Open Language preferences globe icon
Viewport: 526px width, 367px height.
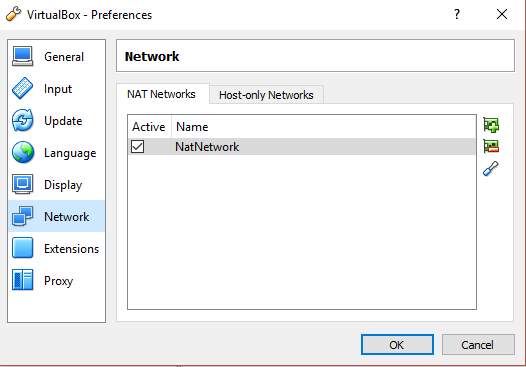tap(22, 152)
